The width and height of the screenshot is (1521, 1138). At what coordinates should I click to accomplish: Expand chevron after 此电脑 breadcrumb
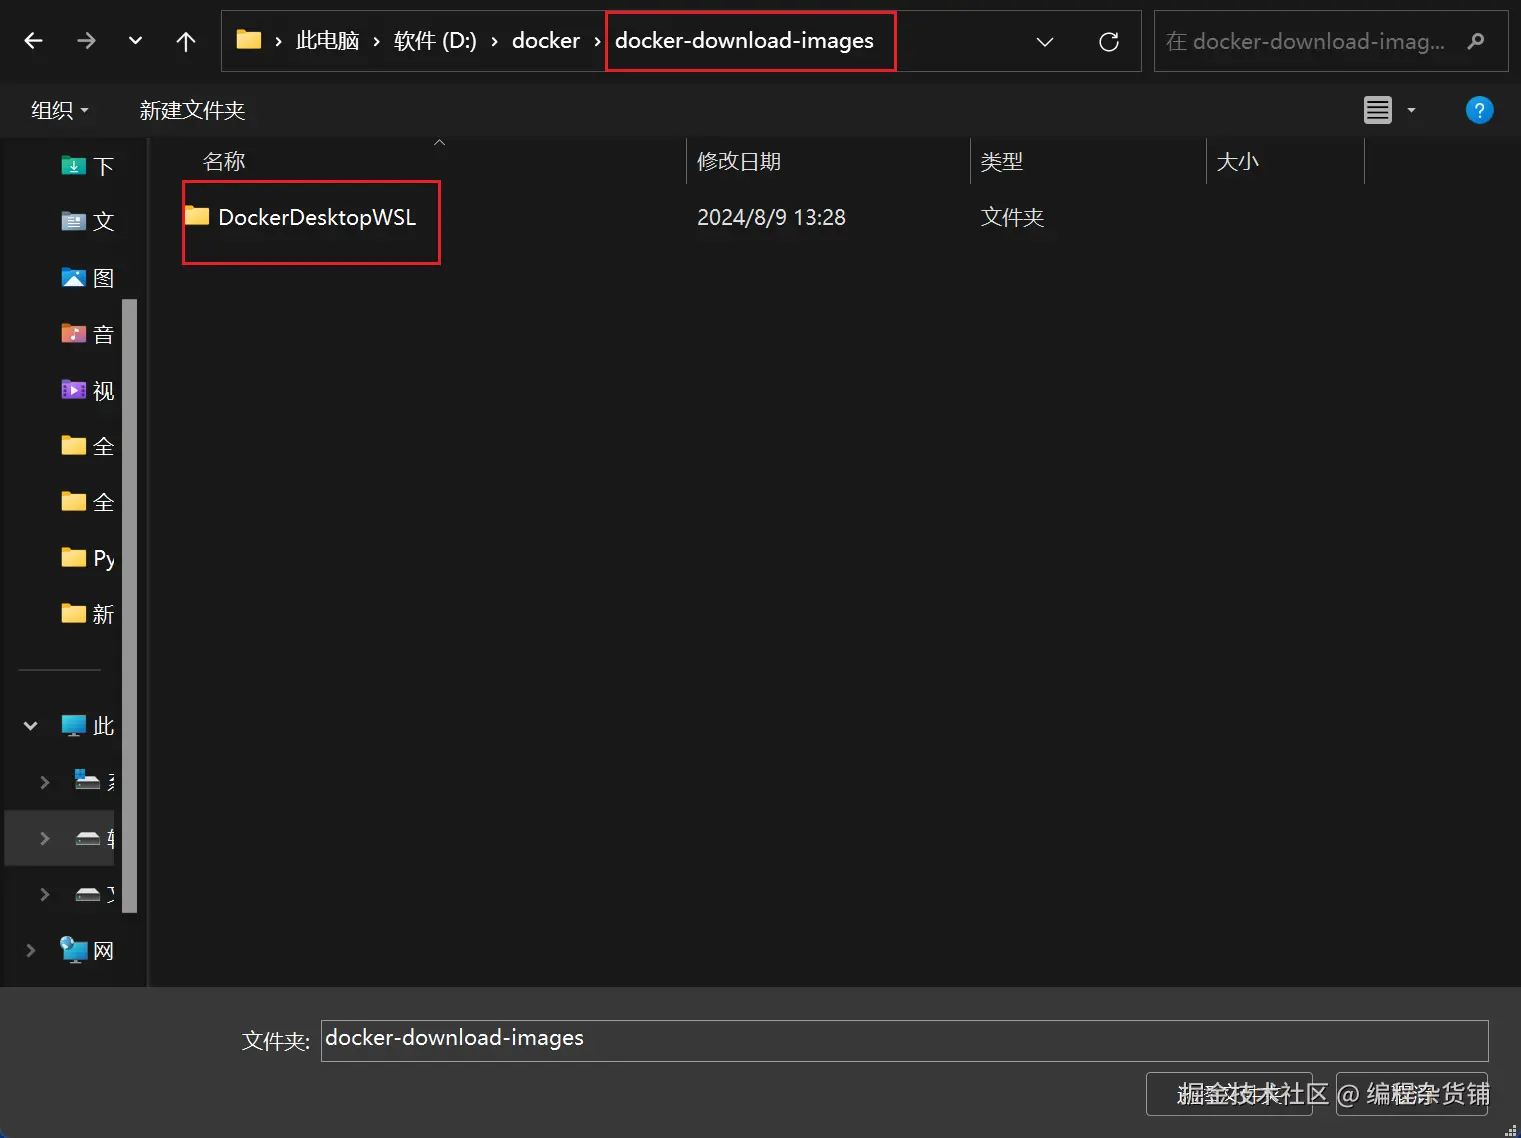376,42
